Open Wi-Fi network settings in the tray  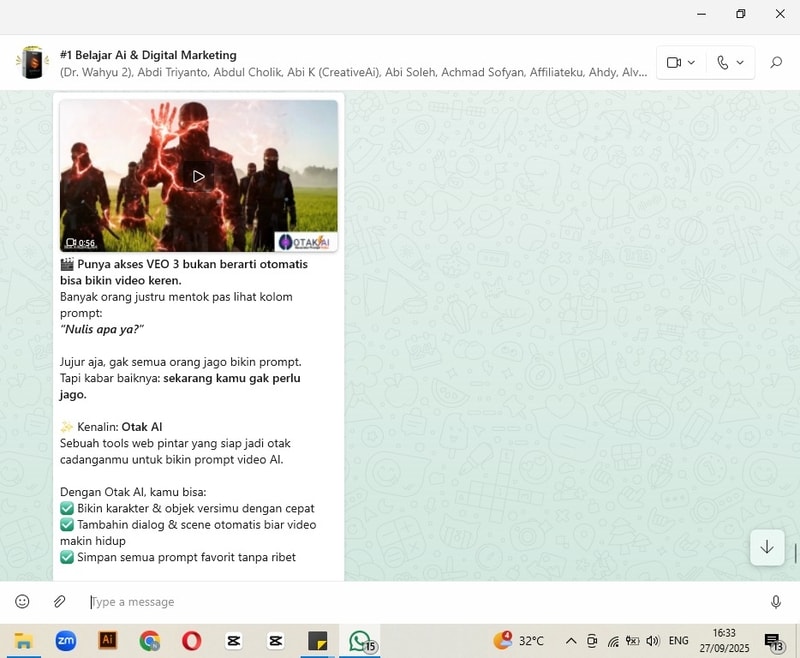(x=613, y=641)
